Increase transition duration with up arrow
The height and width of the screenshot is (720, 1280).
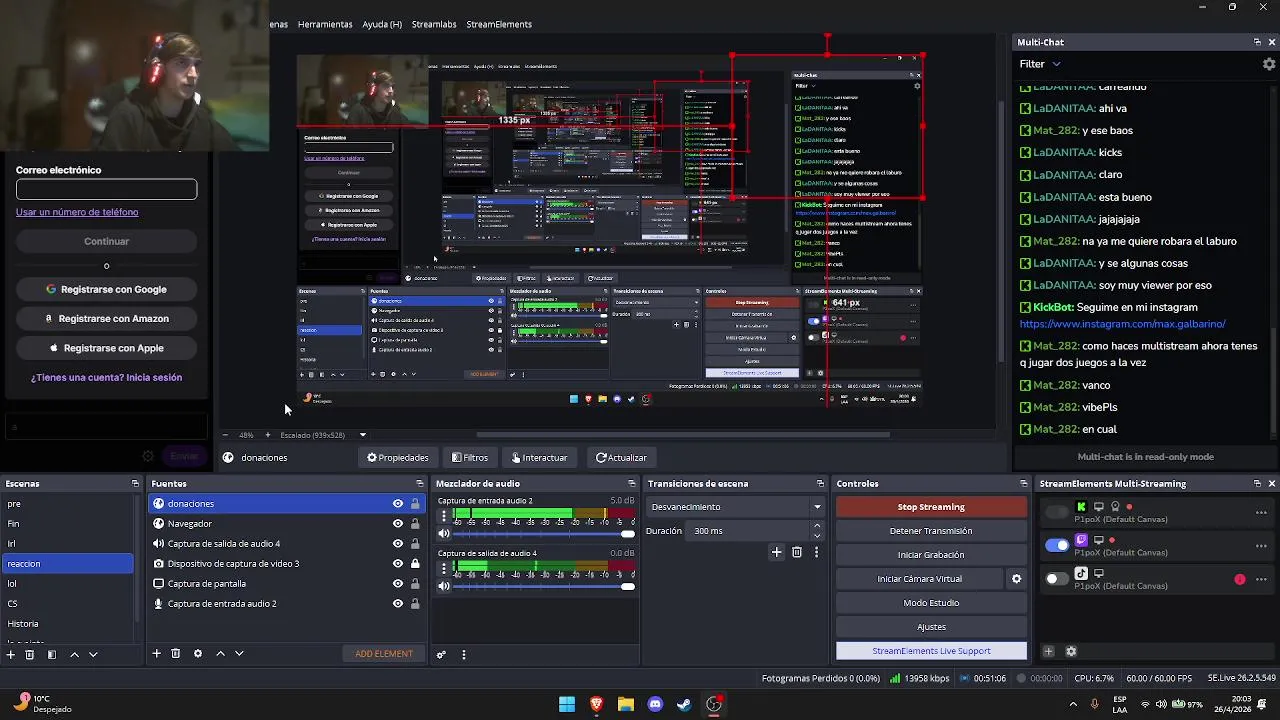pos(817,526)
